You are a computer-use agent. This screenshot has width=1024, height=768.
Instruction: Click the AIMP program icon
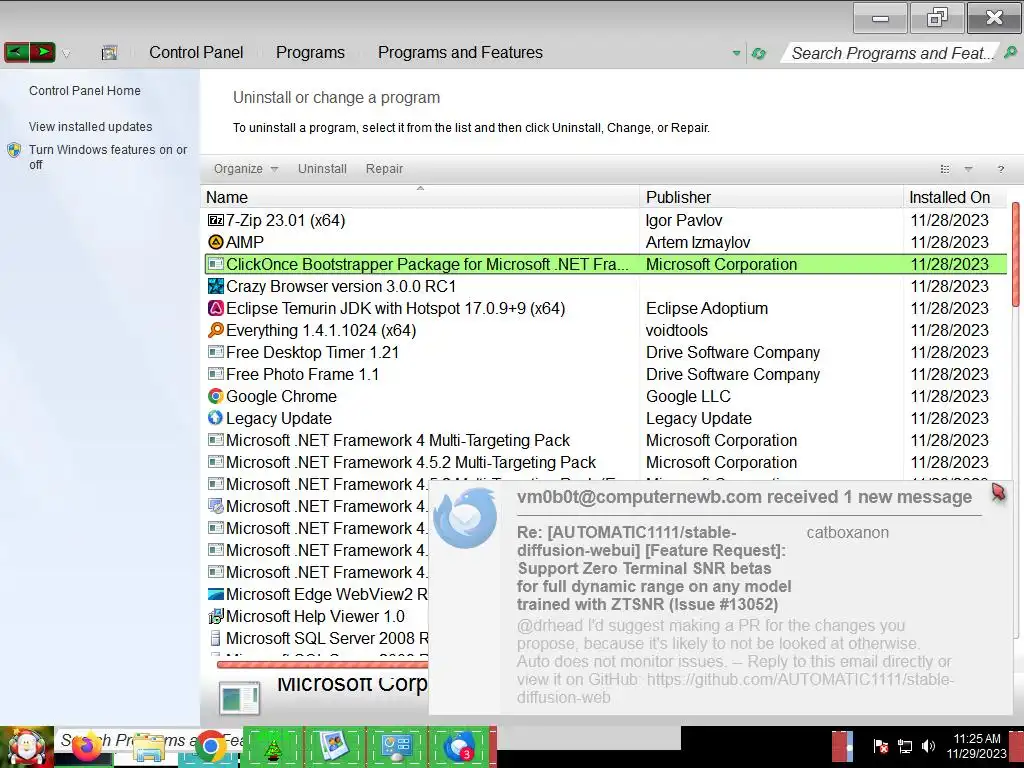(x=216, y=242)
